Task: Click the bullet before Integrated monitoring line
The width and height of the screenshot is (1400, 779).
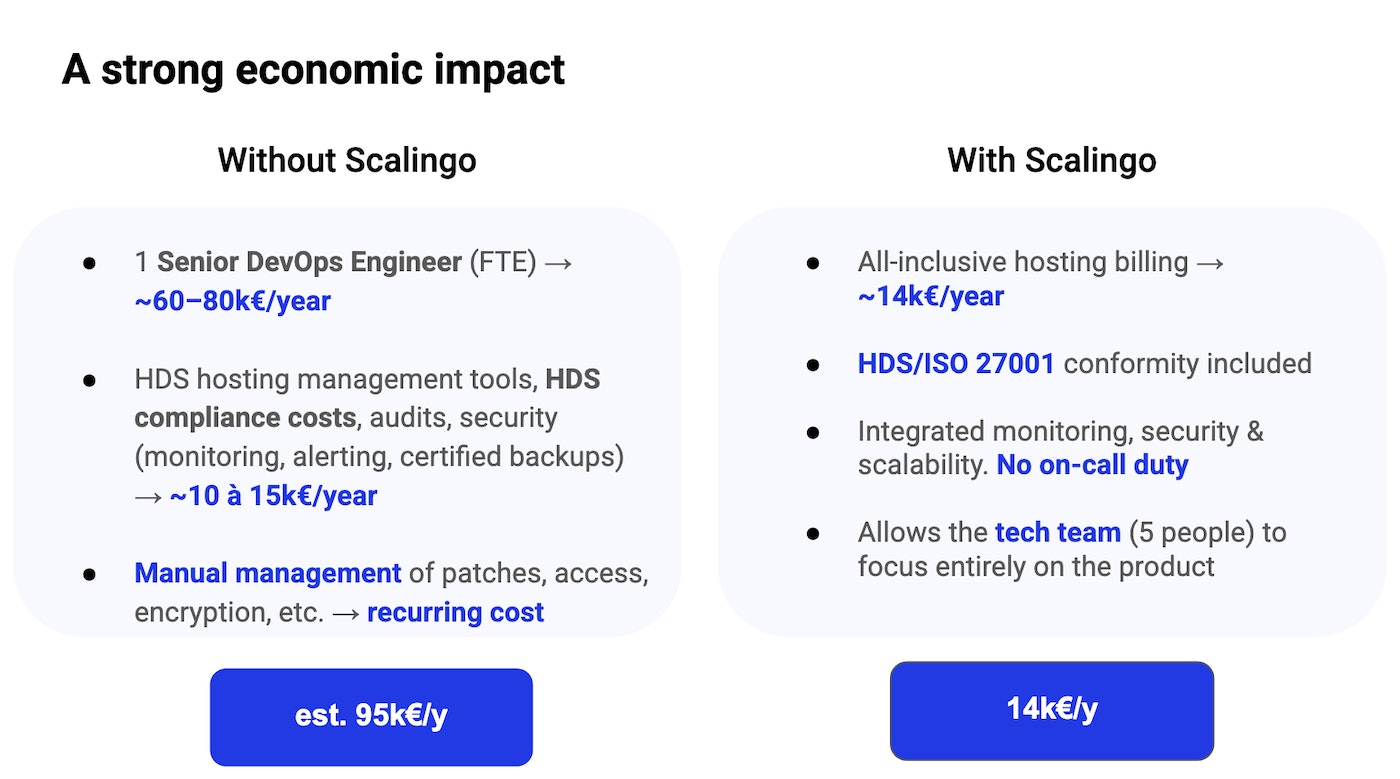Action: (813, 432)
